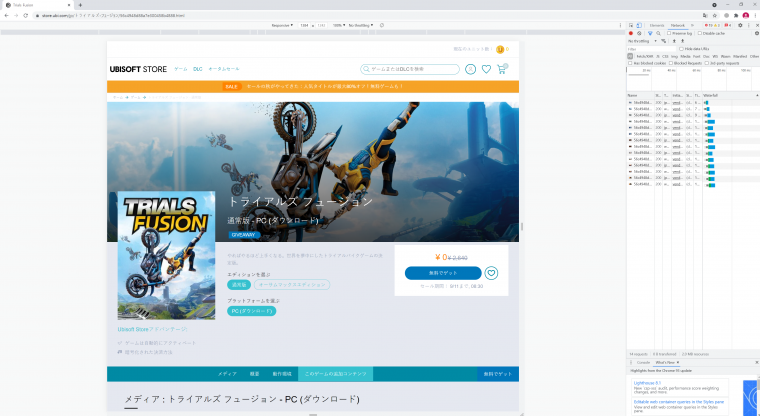Click the store search box
The height and width of the screenshot is (416, 760).
pyautogui.click(x=410, y=69)
